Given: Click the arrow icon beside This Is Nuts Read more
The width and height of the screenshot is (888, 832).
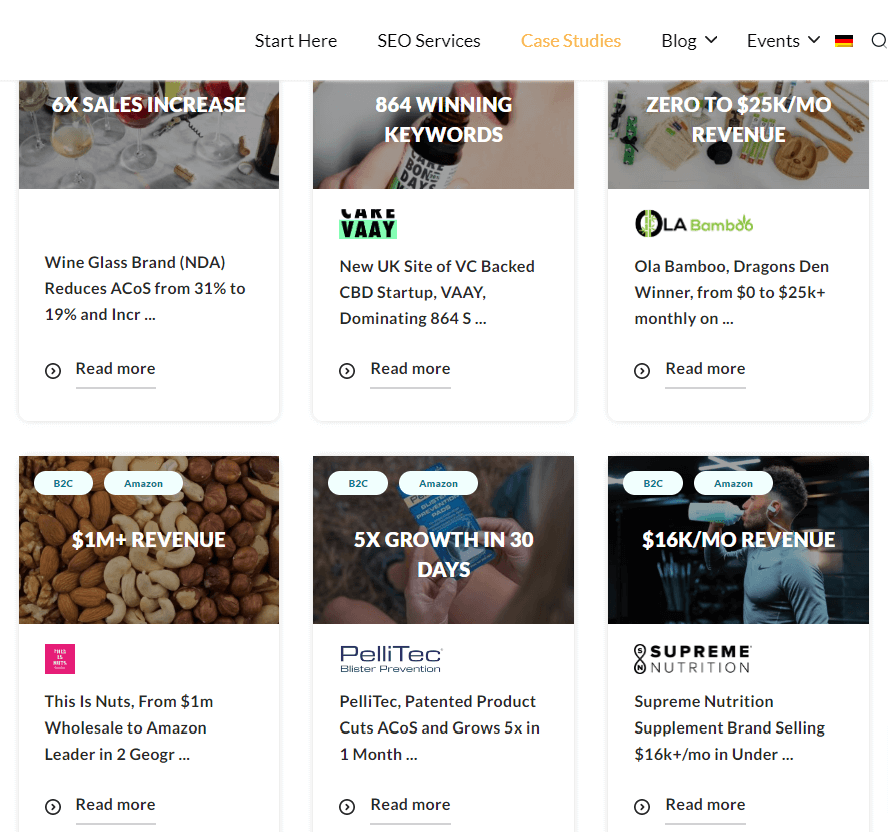Looking at the screenshot, I should coord(53,807).
